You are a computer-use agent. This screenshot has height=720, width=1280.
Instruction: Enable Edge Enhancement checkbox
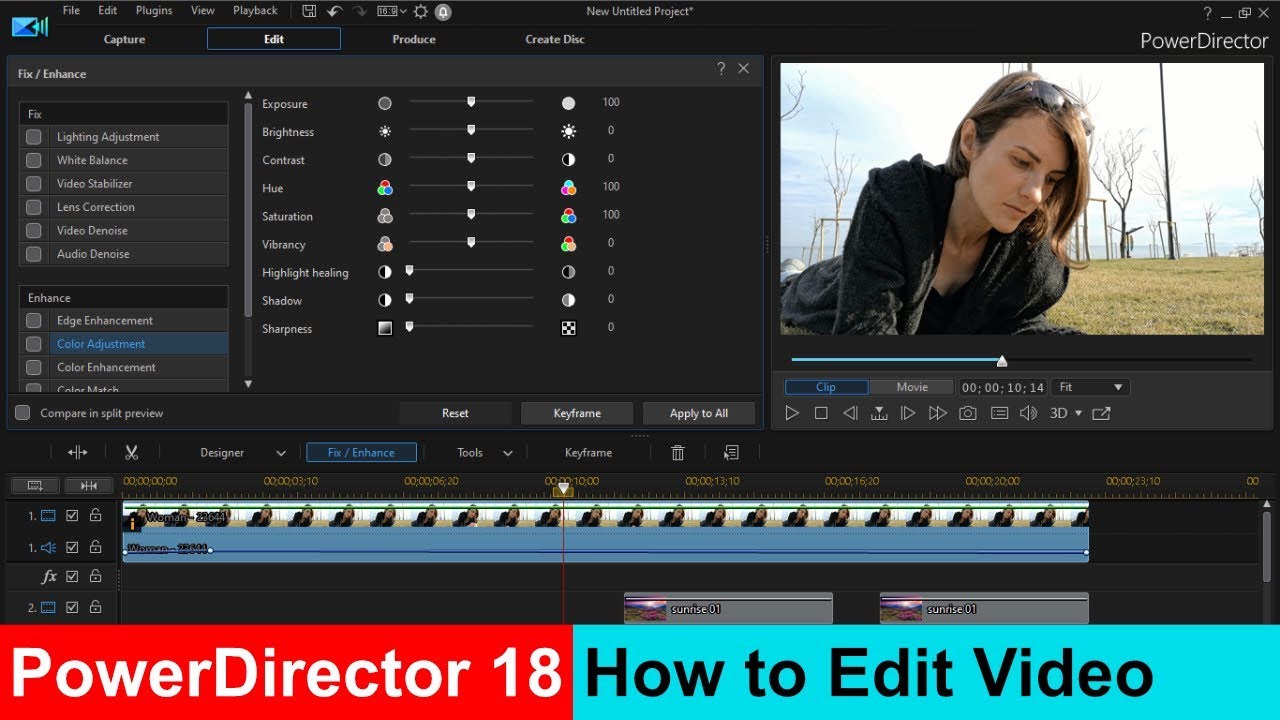tap(34, 321)
